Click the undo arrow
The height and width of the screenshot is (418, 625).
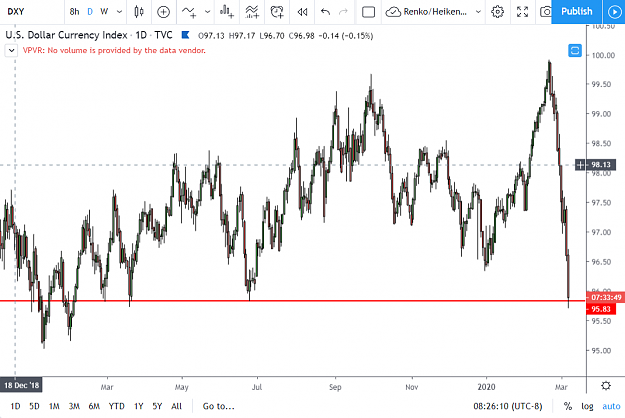click(325, 12)
